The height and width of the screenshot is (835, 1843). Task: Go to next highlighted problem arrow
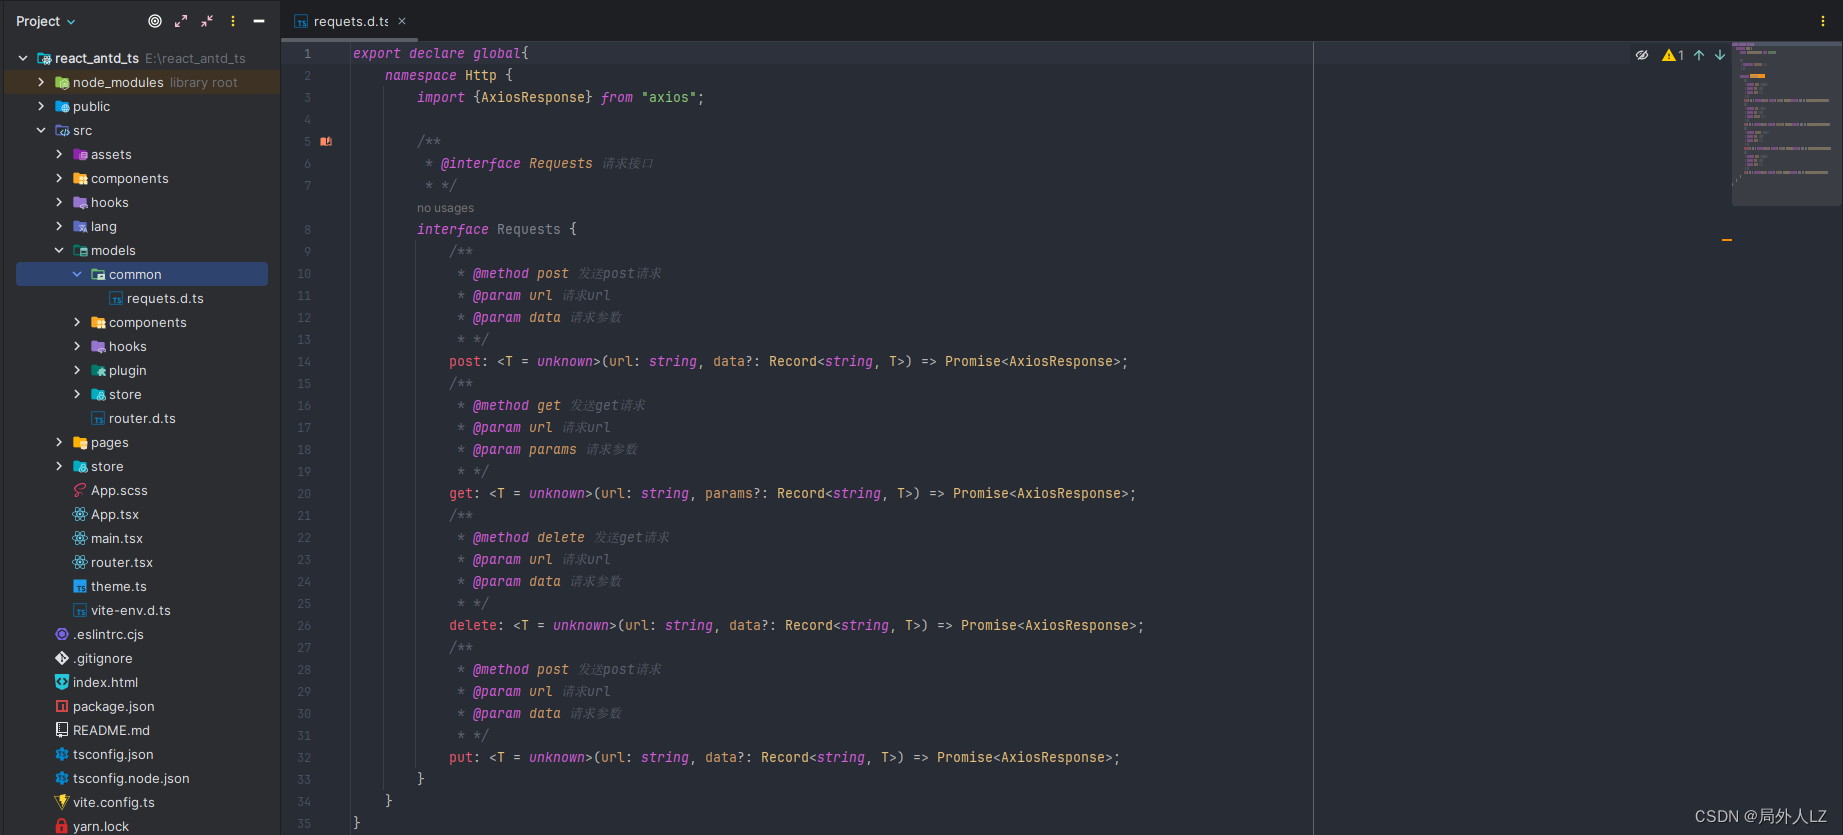point(1720,55)
